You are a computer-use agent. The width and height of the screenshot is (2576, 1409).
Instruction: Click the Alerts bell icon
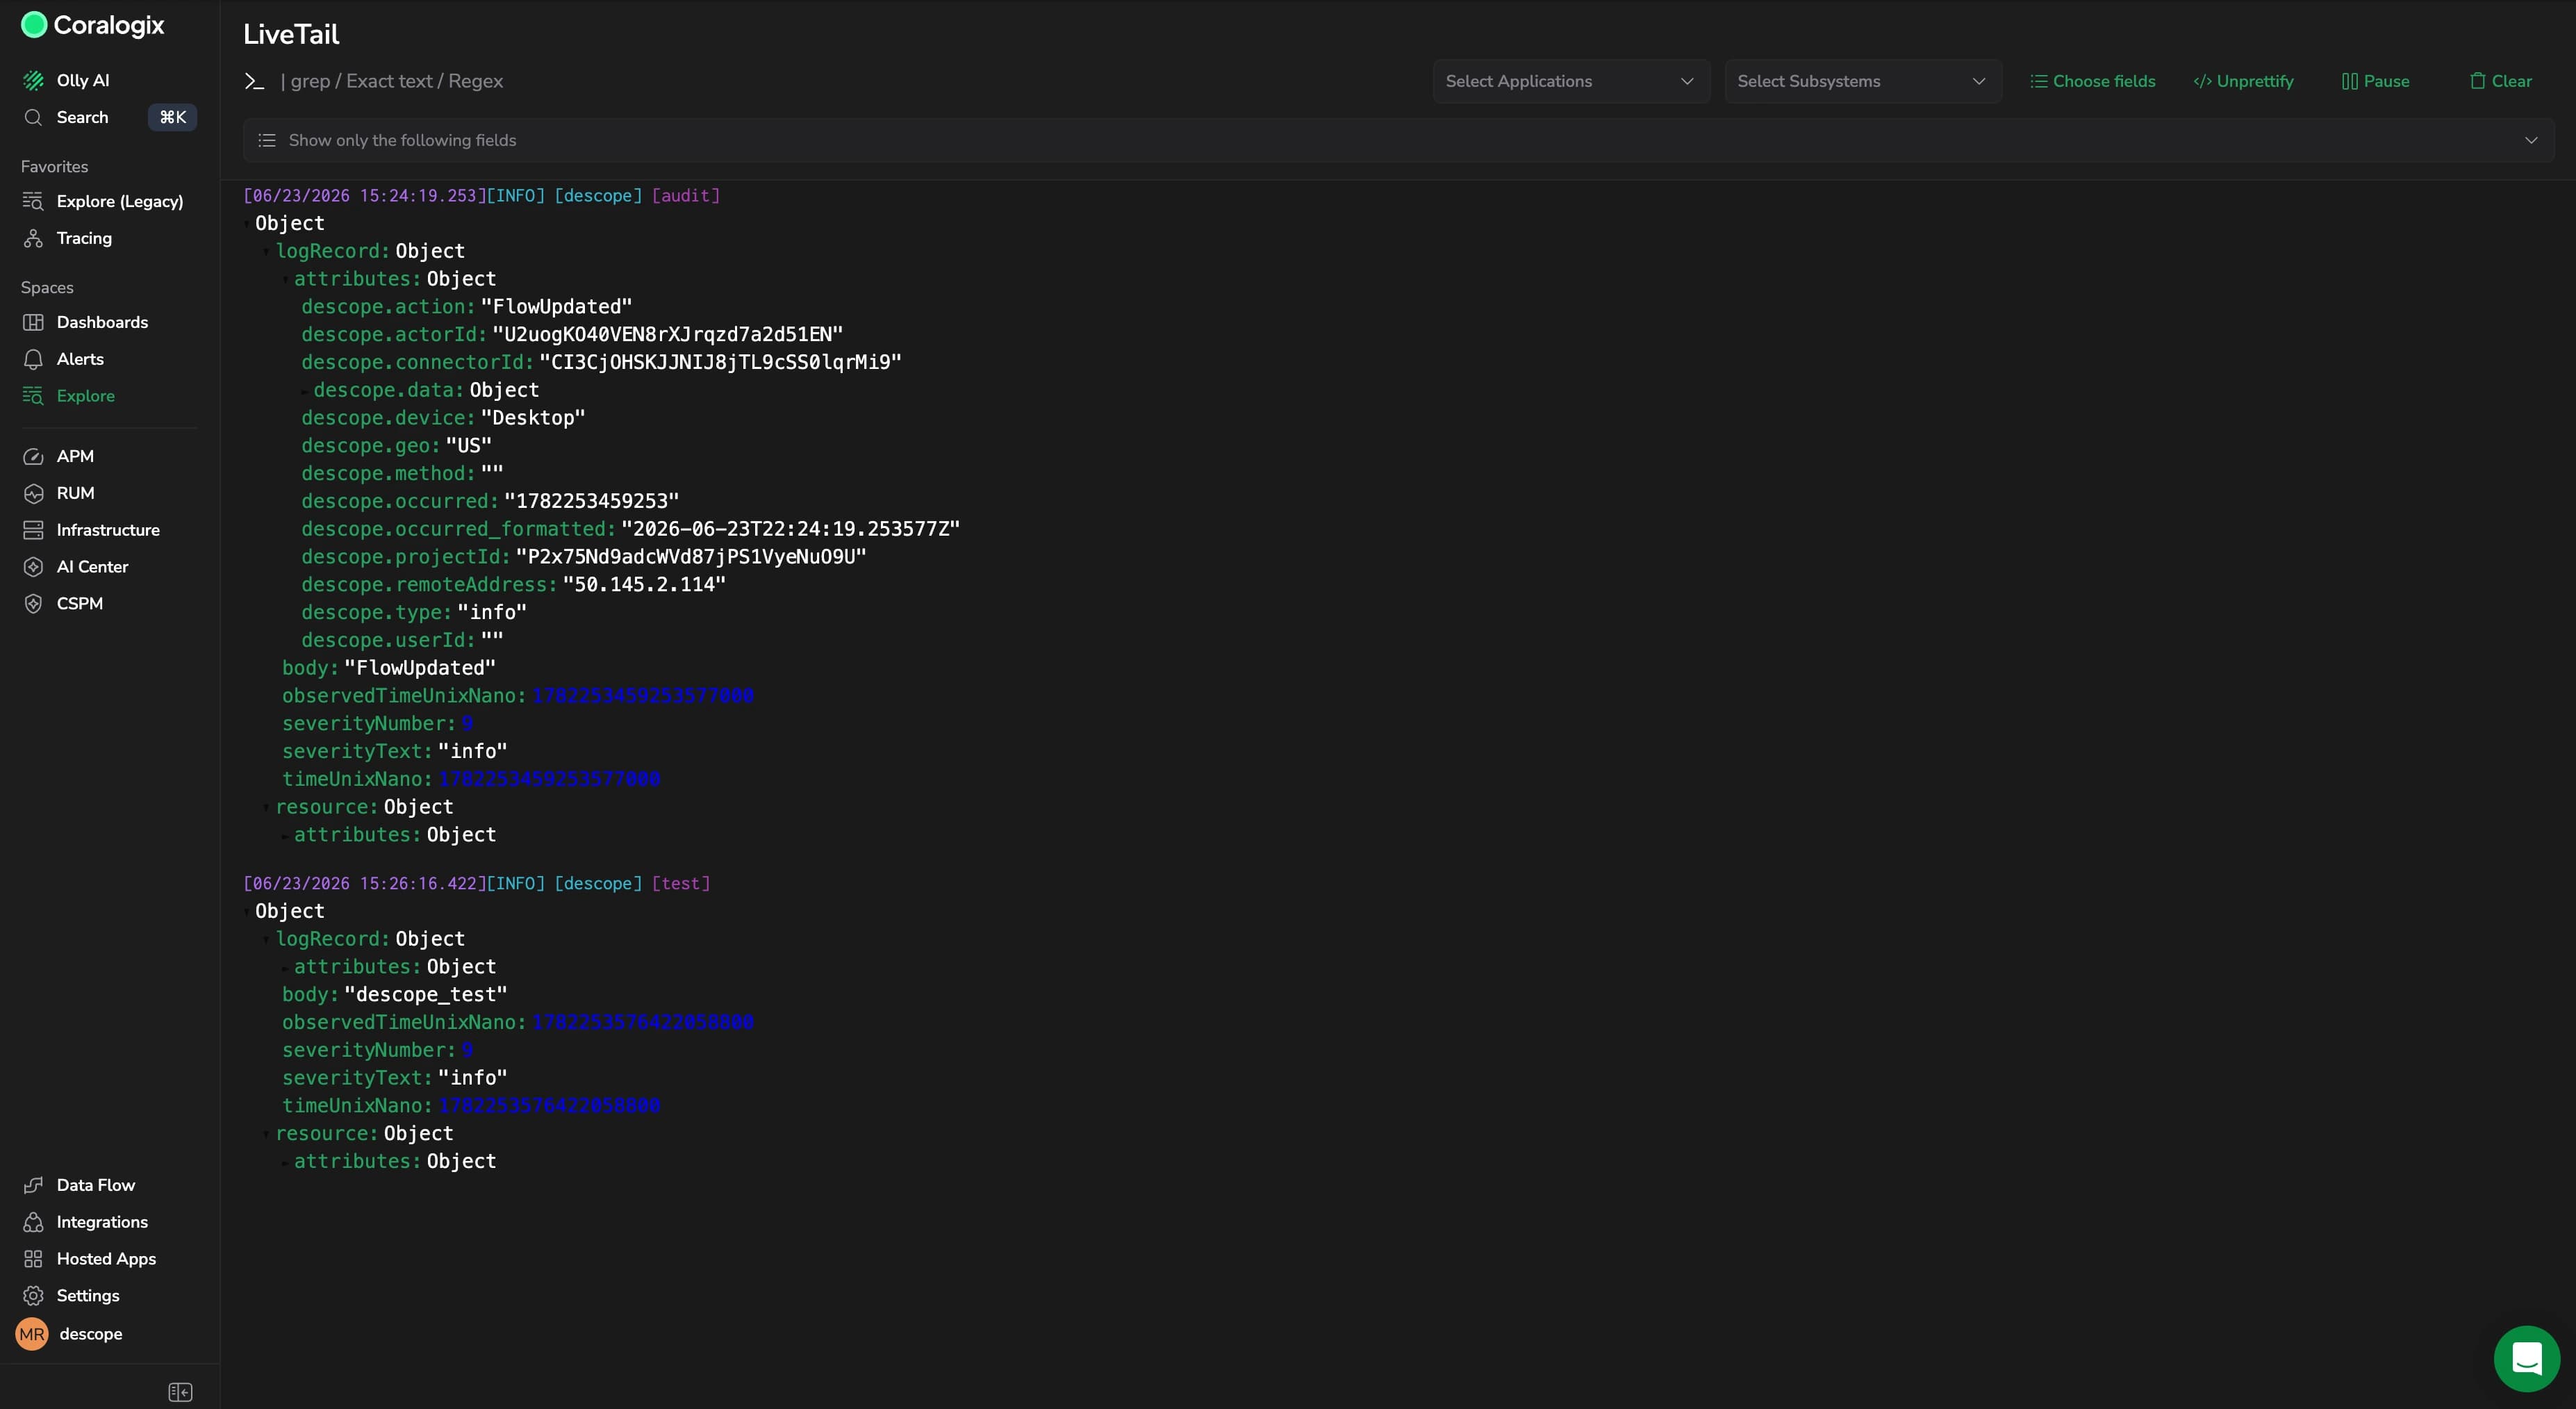click(x=33, y=359)
